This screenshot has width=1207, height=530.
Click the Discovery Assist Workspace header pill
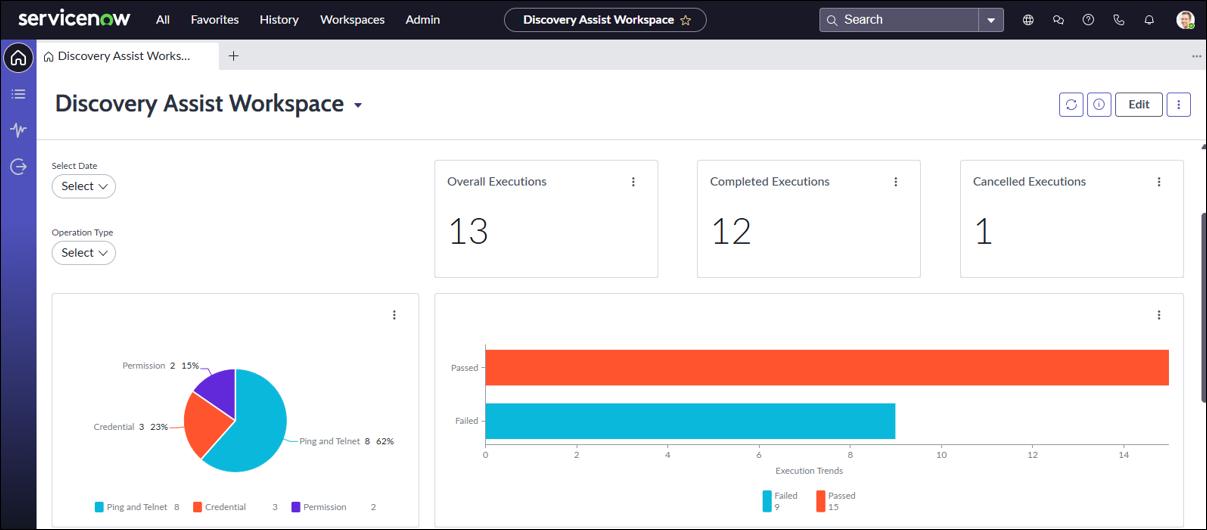(605, 20)
